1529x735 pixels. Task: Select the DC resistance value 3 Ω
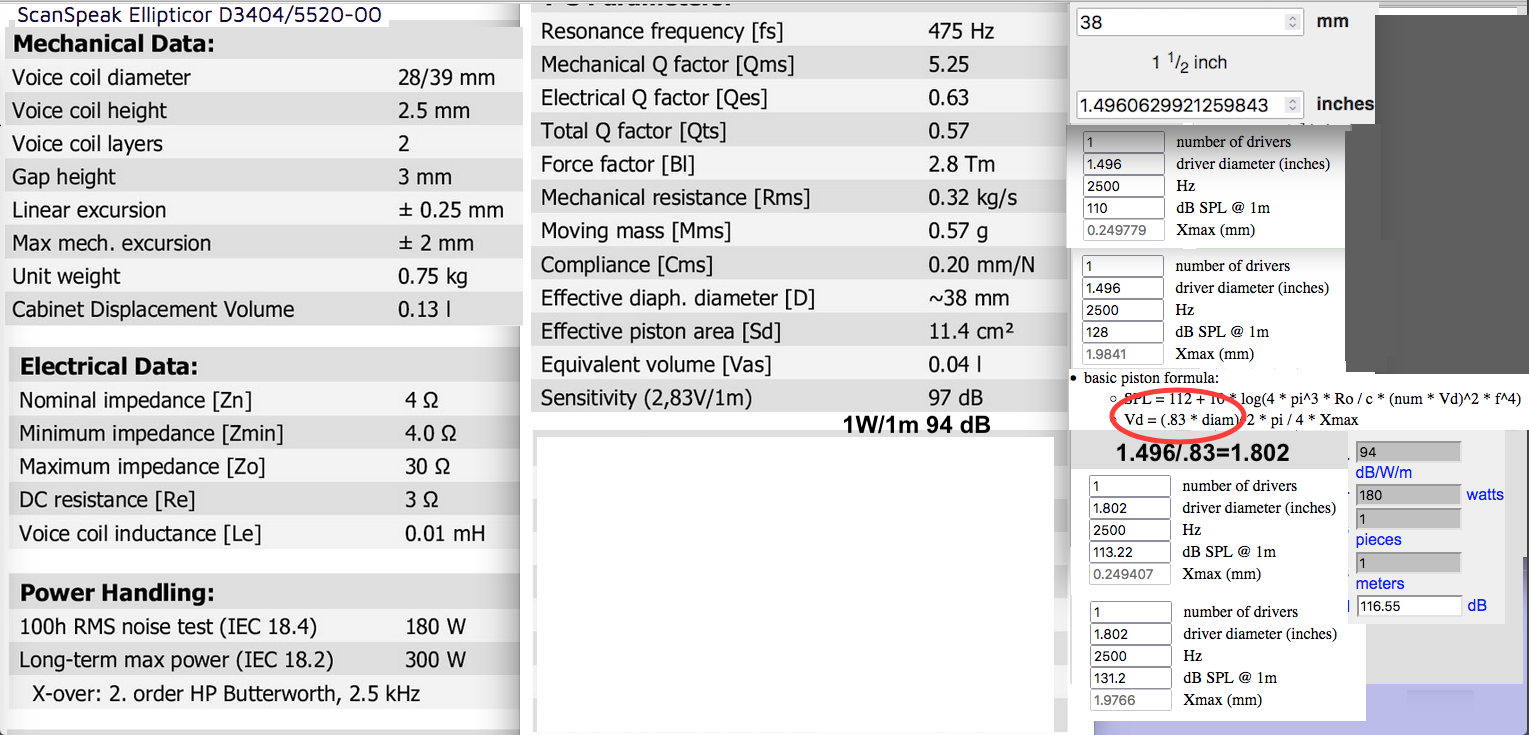(x=421, y=499)
